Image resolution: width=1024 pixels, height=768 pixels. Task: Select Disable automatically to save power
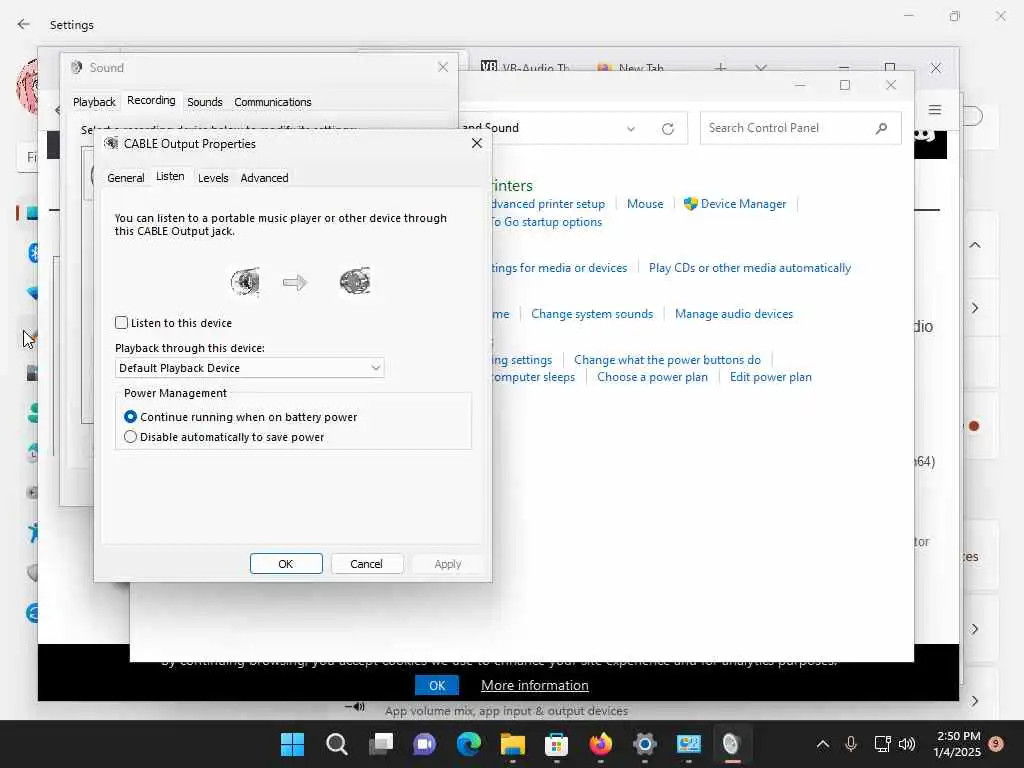(x=130, y=437)
